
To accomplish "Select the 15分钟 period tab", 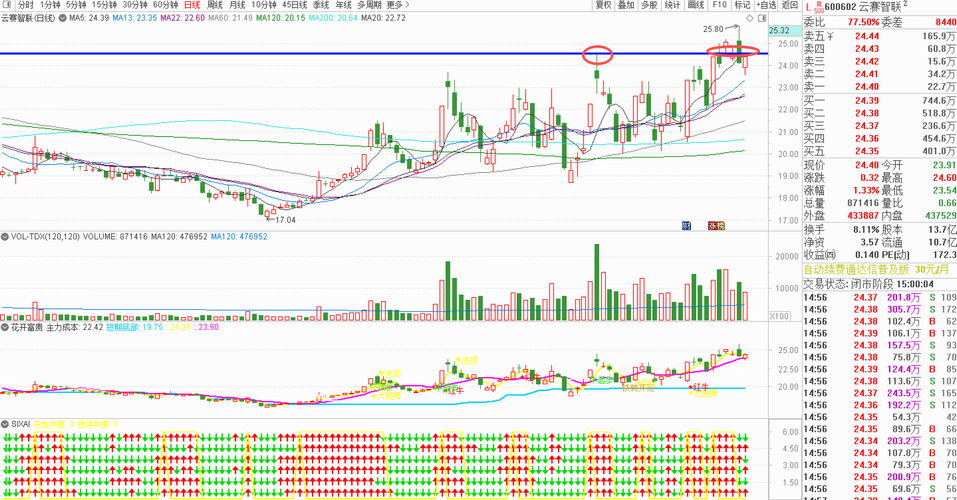I will [104, 5].
